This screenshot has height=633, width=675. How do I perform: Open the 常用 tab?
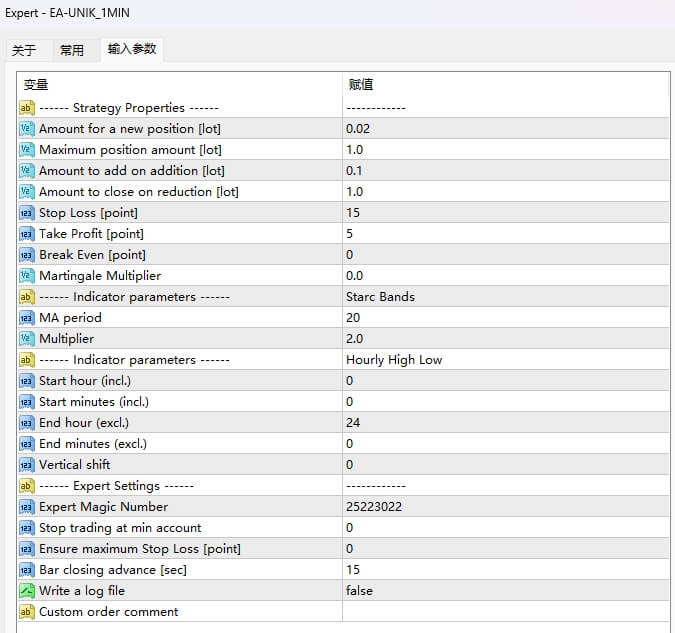point(72,50)
